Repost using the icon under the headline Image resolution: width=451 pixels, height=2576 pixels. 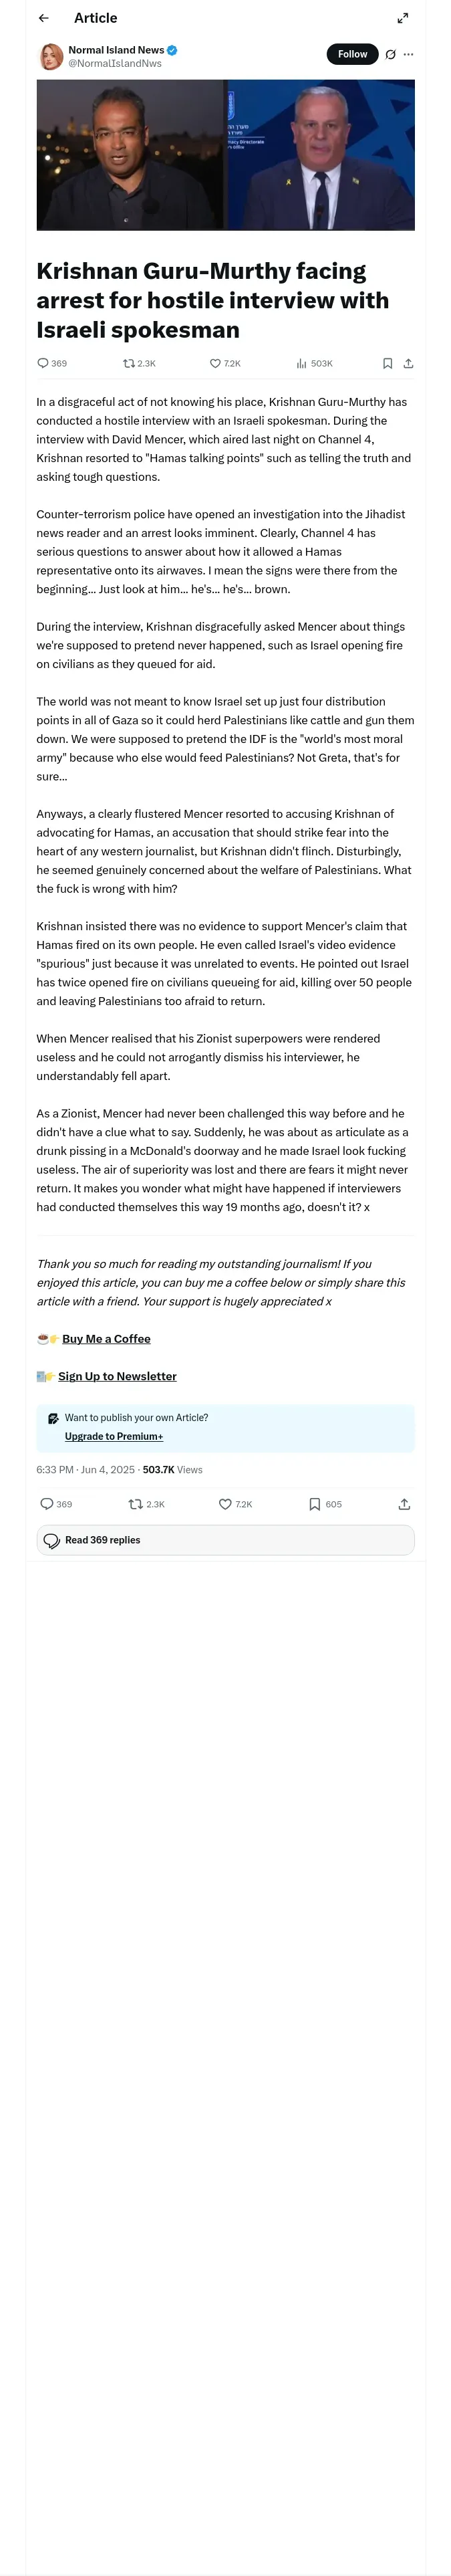[x=128, y=363]
